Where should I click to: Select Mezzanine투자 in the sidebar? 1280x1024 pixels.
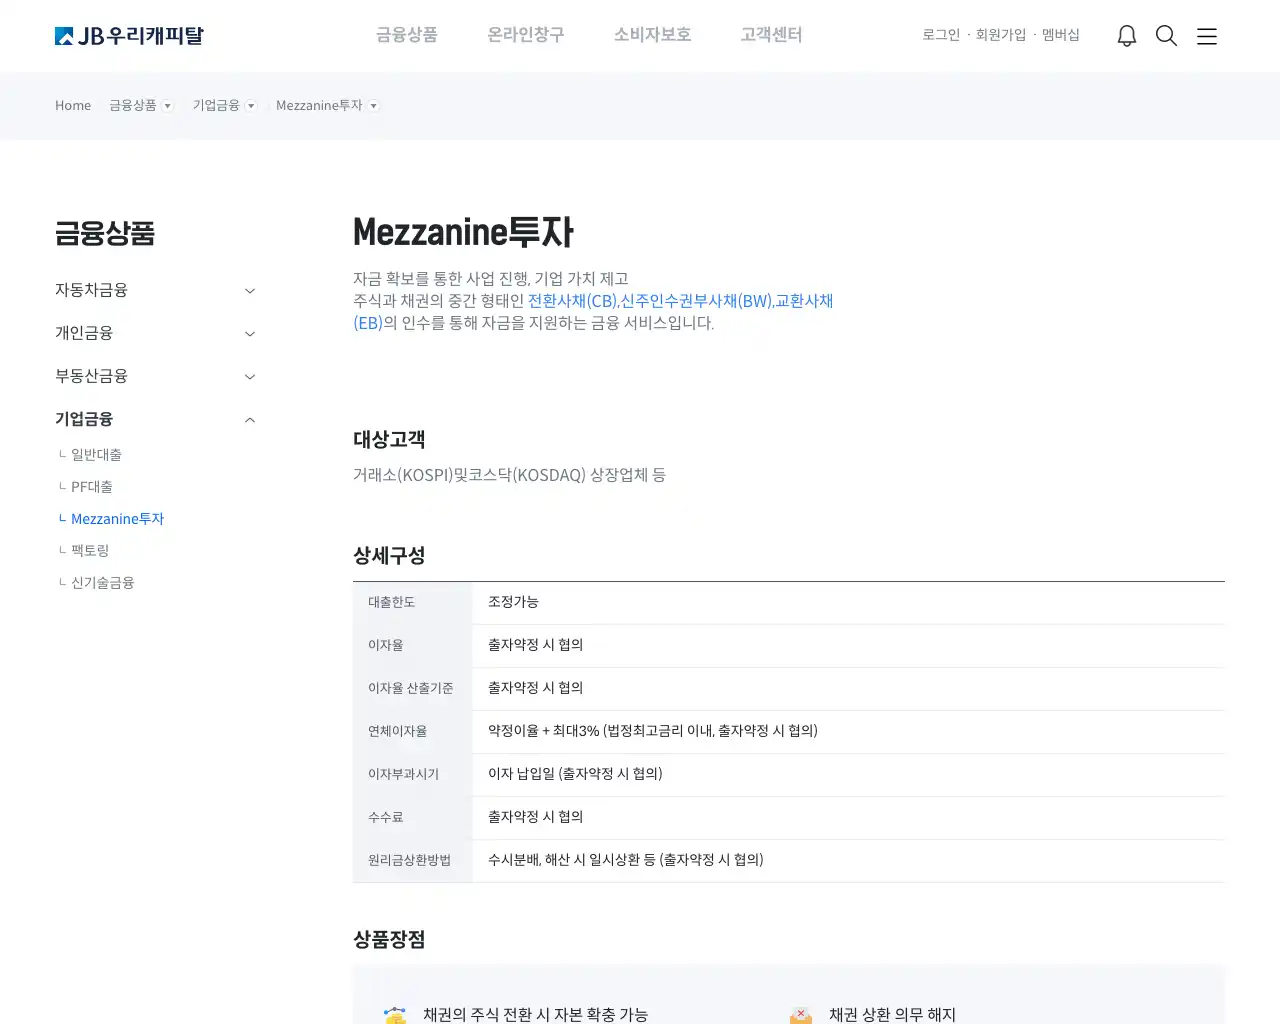[117, 519]
